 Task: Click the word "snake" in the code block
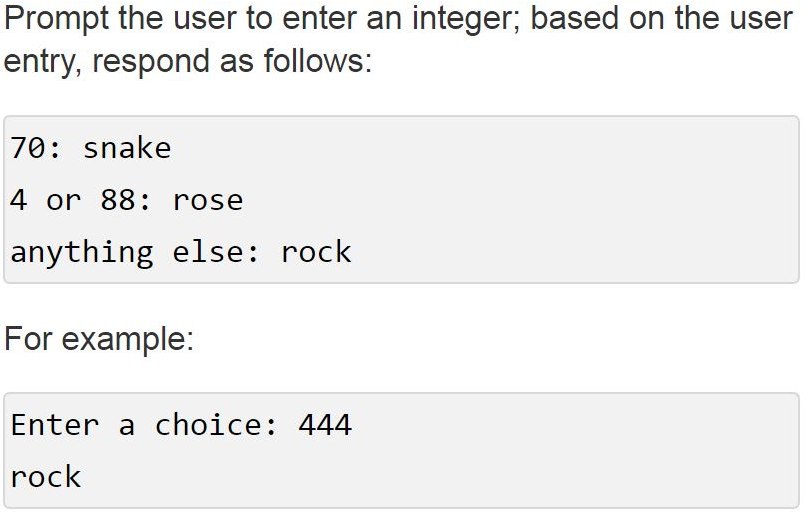pos(127,149)
